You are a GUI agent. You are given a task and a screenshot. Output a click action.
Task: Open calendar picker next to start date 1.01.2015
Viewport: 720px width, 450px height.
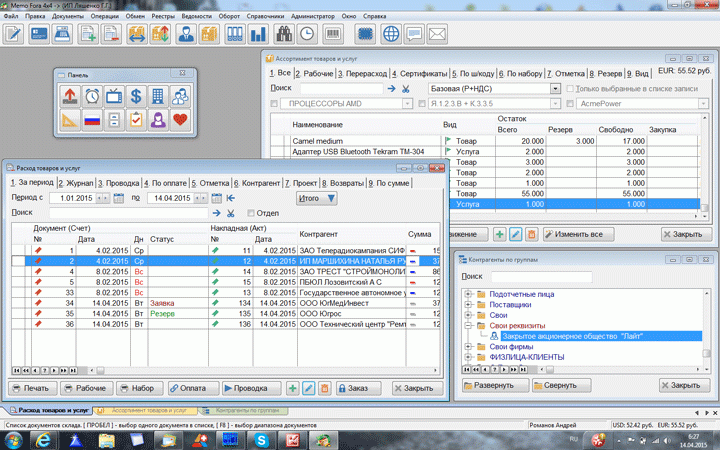[x=118, y=198]
